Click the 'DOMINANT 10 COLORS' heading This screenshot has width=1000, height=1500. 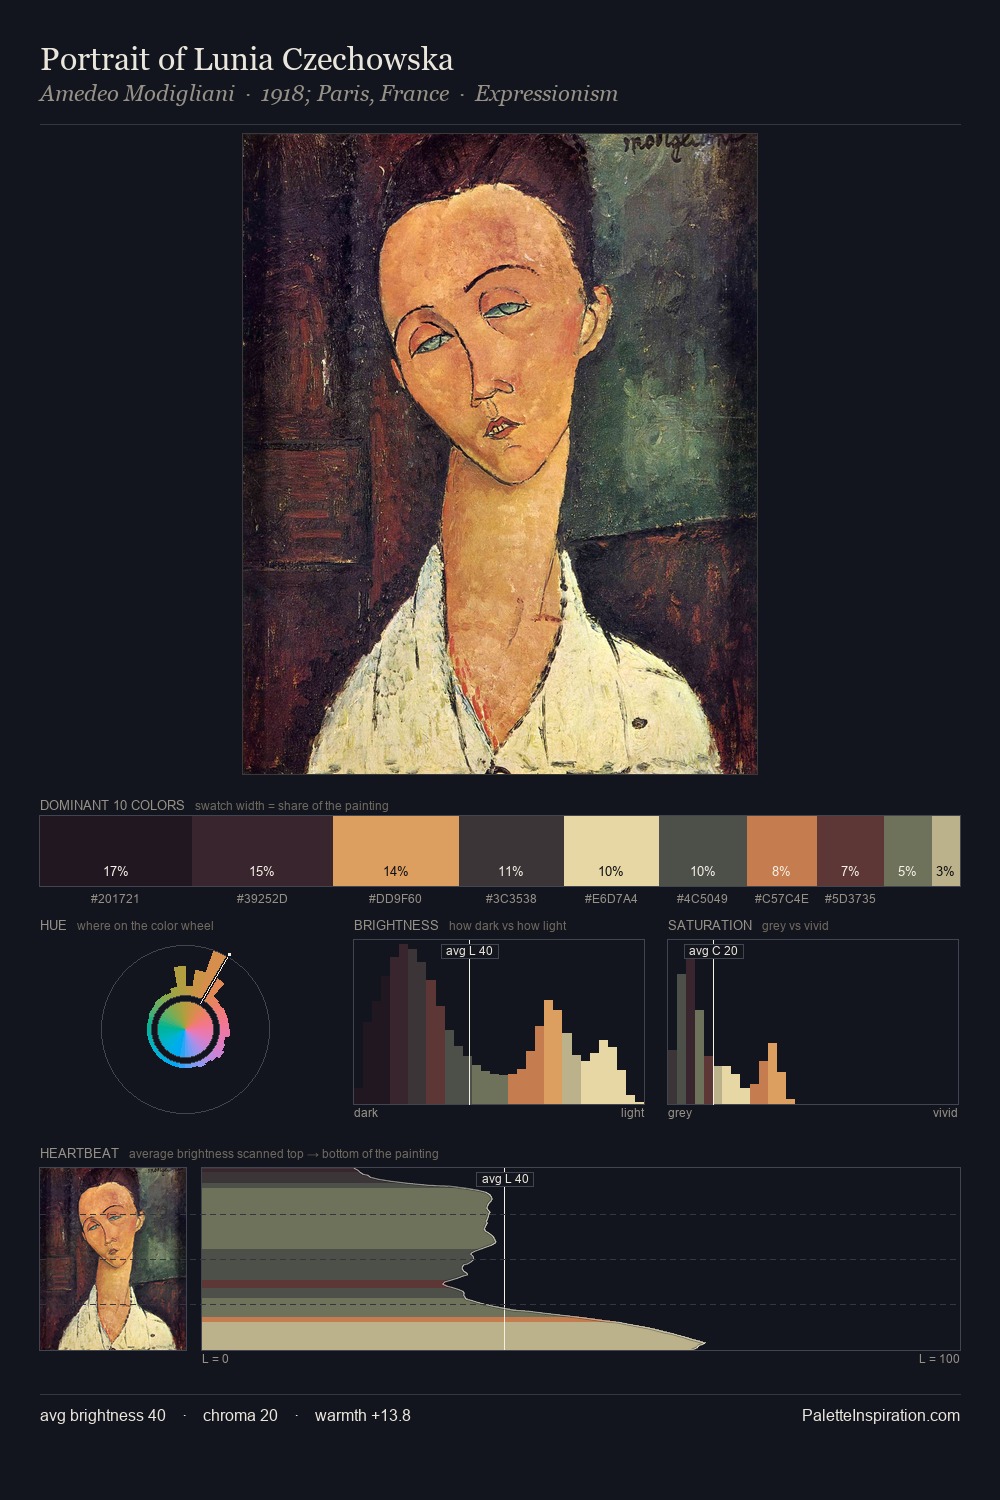coord(112,805)
